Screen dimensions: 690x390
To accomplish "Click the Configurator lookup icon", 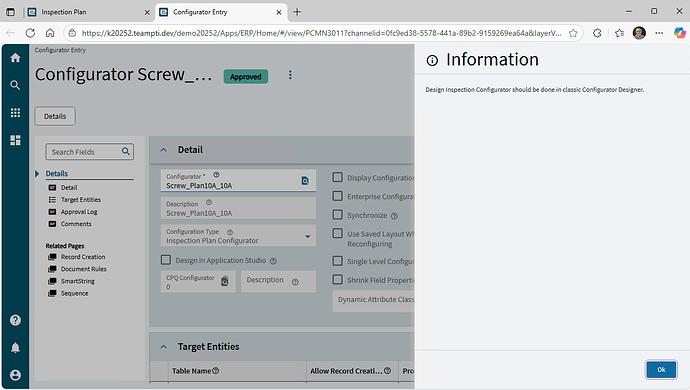I will [x=305, y=180].
